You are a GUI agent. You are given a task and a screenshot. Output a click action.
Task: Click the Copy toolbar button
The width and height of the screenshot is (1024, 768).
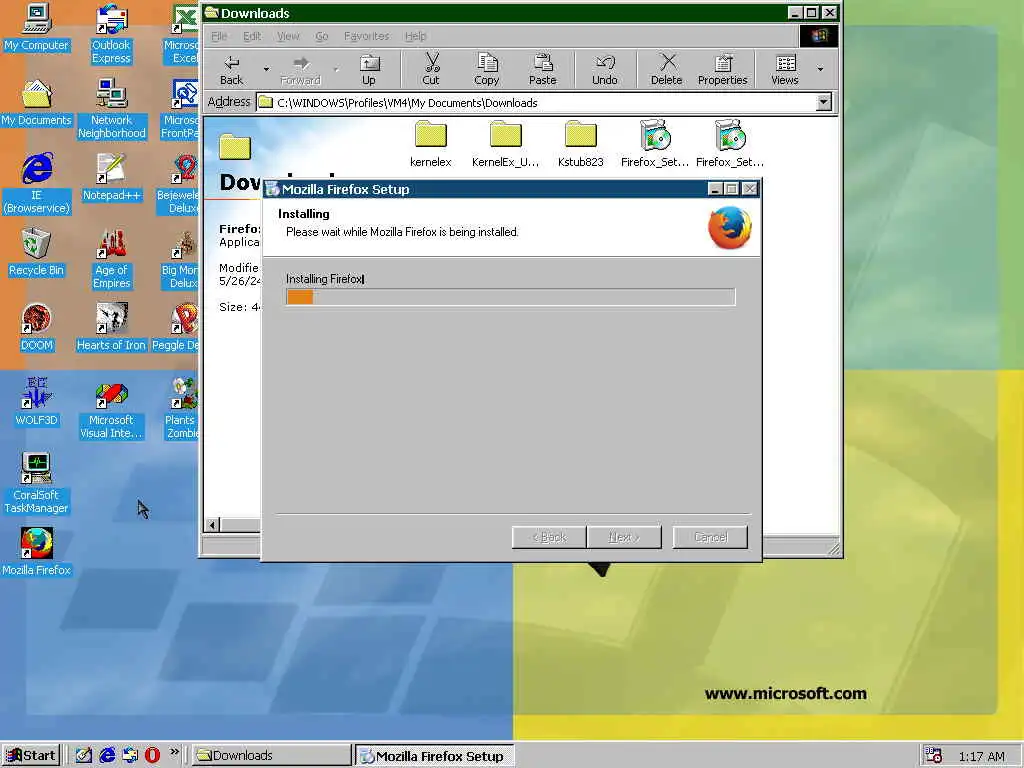[487, 70]
